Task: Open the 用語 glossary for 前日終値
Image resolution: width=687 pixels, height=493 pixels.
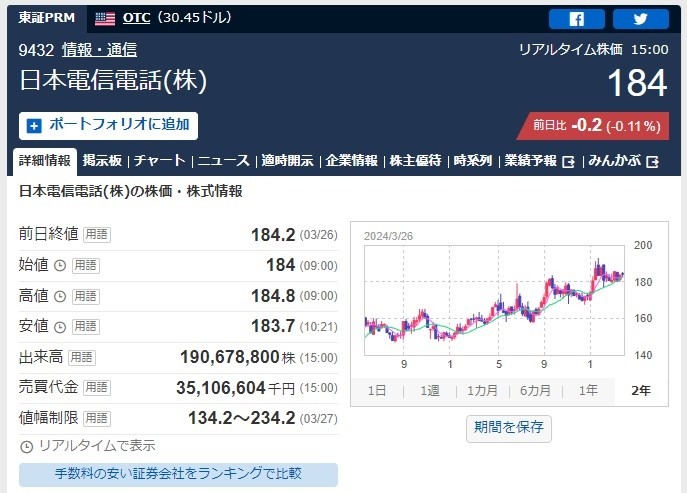Action: pos(97,234)
